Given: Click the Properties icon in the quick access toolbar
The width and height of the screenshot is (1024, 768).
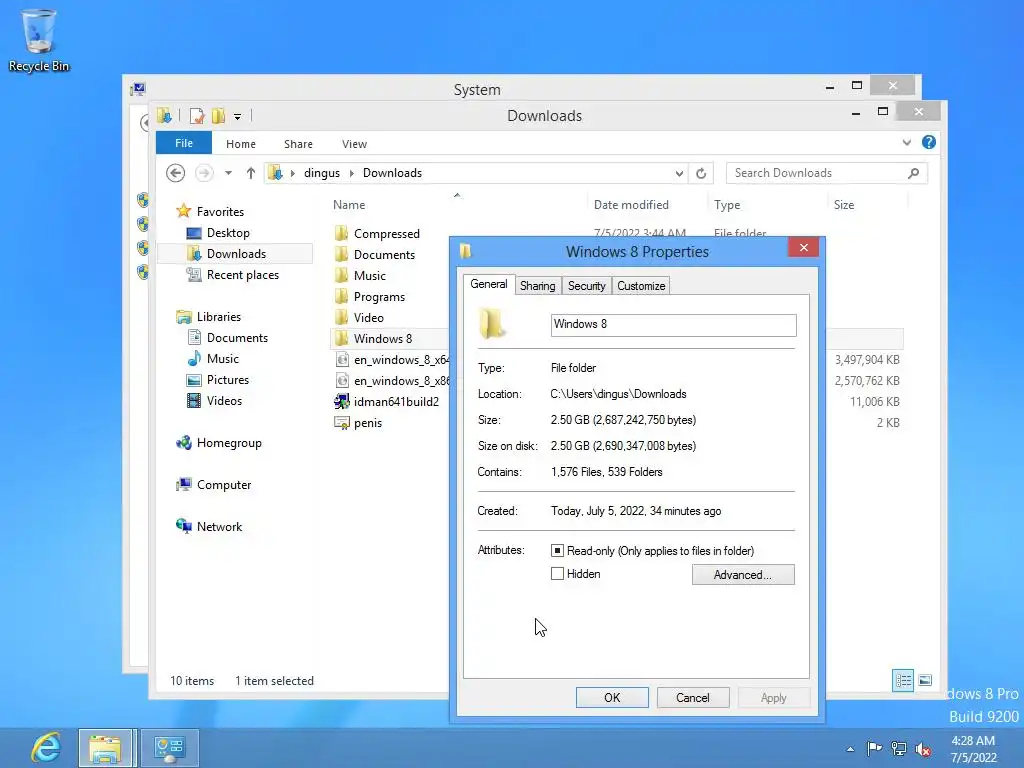Looking at the screenshot, I should point(197,116).
